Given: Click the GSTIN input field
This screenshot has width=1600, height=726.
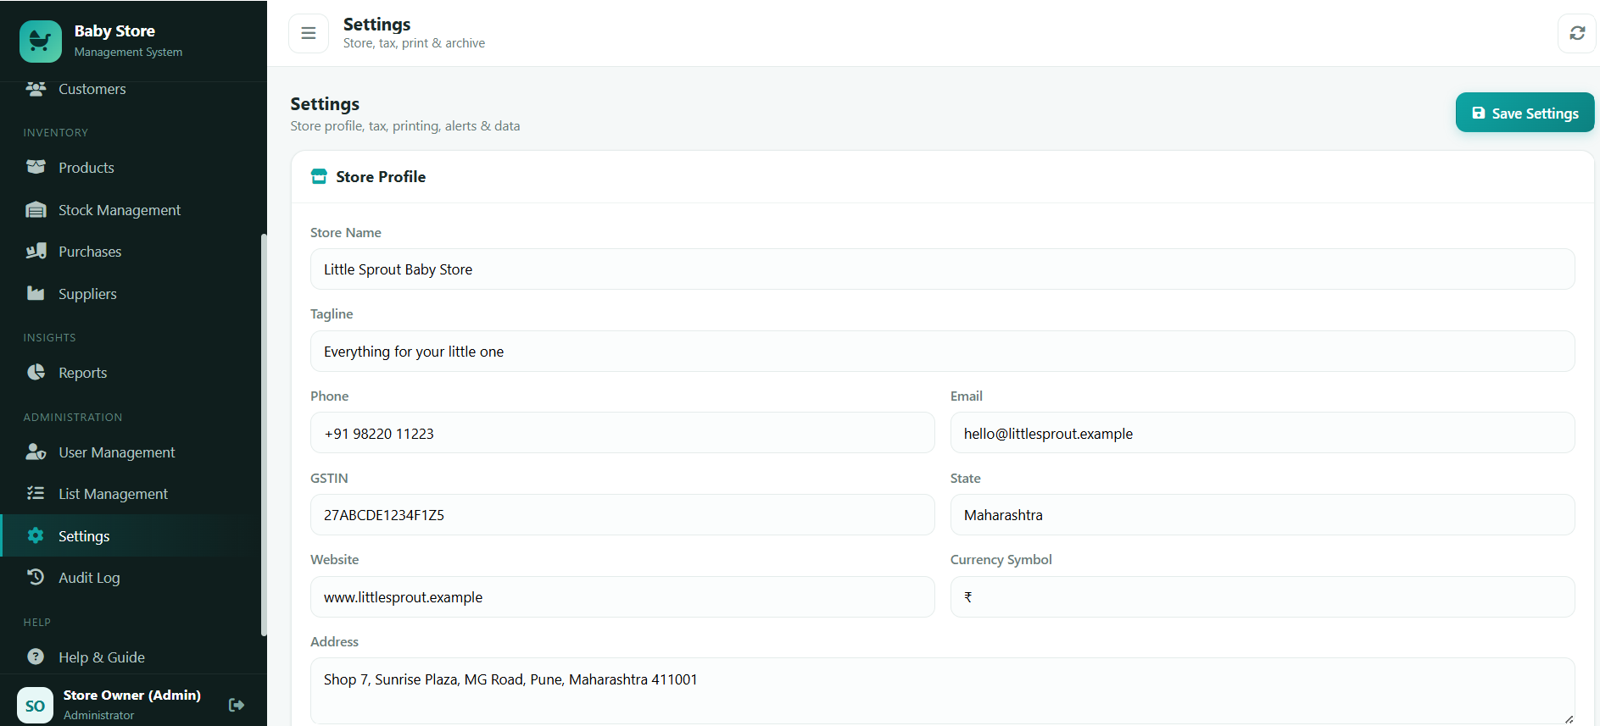Looking at the screenshot, I should (622, 515).
